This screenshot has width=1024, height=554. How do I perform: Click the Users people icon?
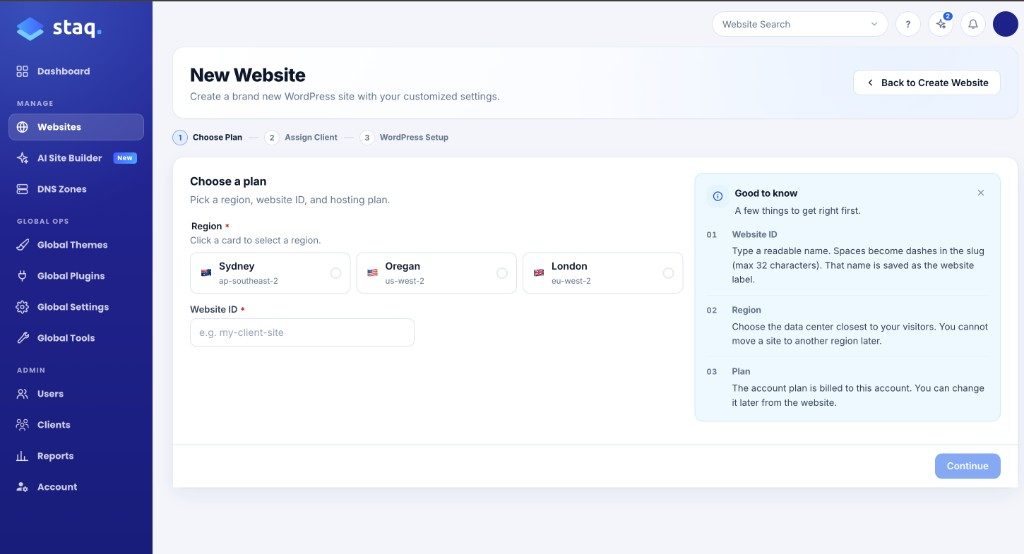click(22, 394)
